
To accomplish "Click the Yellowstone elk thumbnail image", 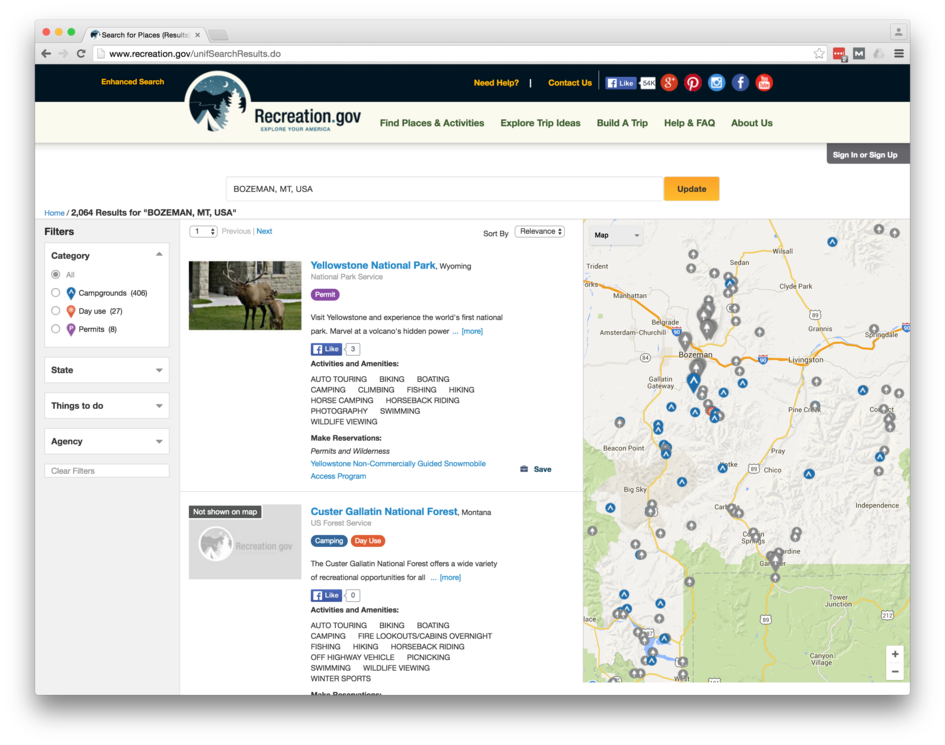I will pos(245,296).
